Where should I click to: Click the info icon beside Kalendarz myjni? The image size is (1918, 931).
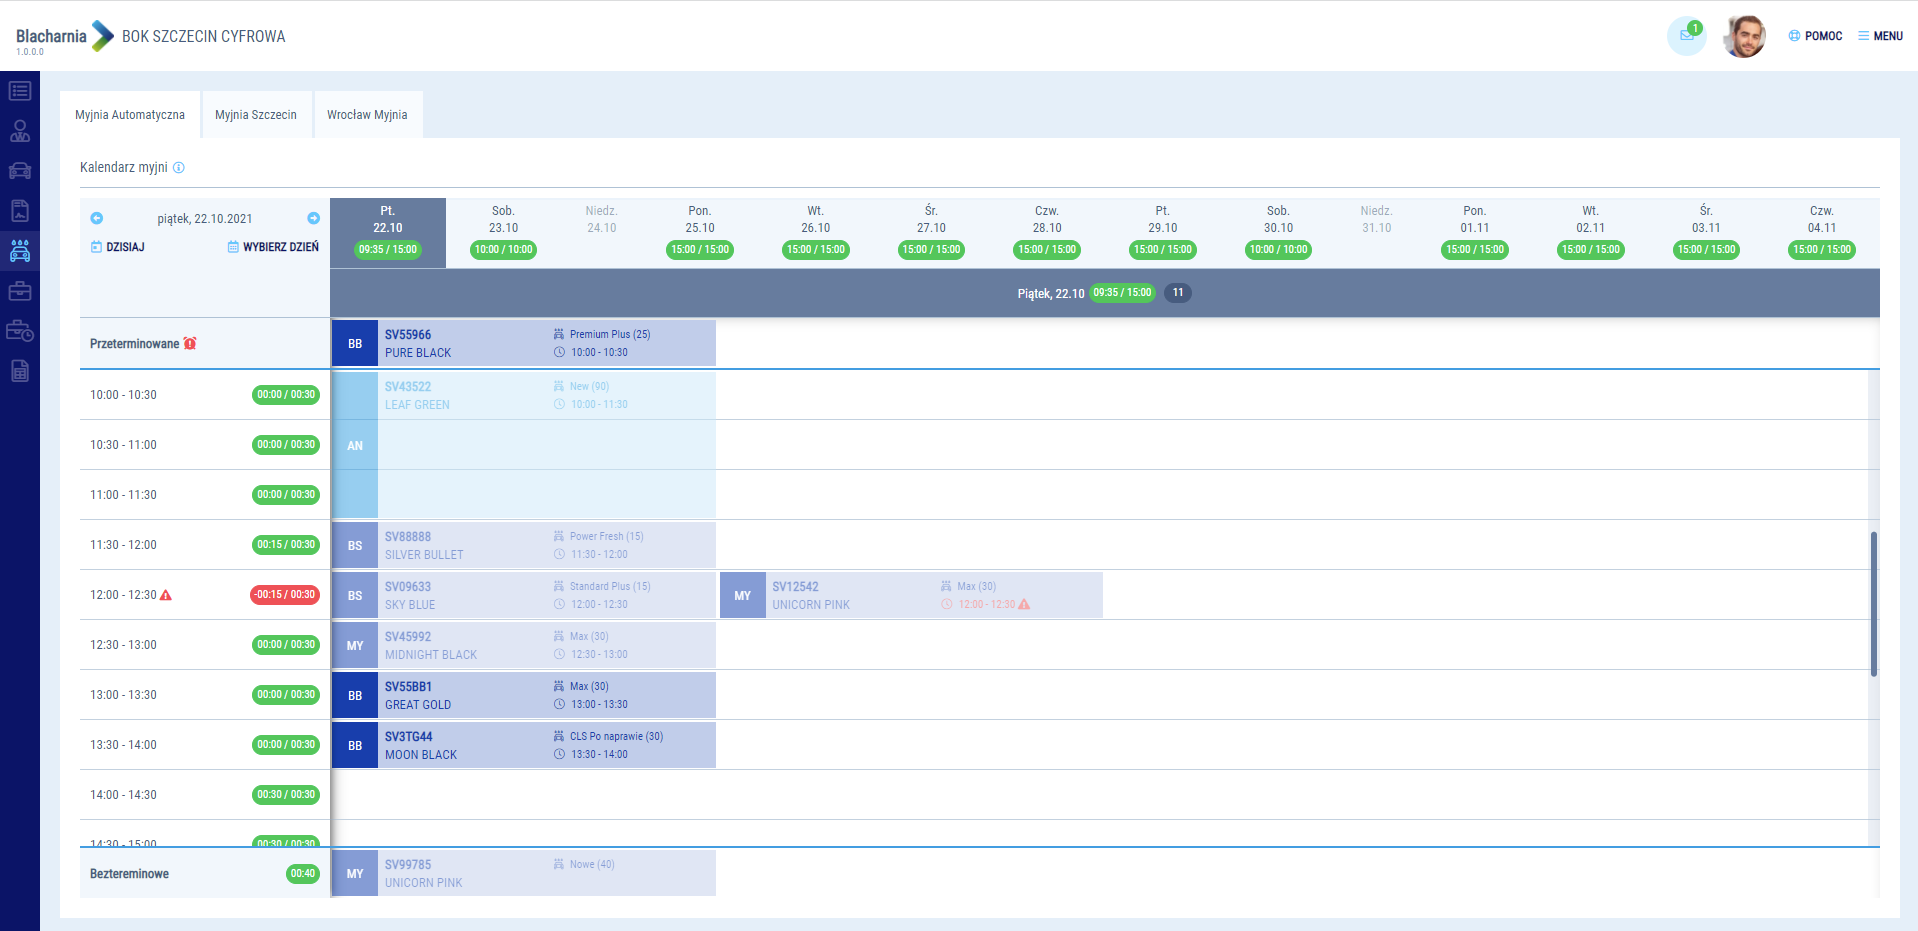pyautogui.click(x=179, y=168)
